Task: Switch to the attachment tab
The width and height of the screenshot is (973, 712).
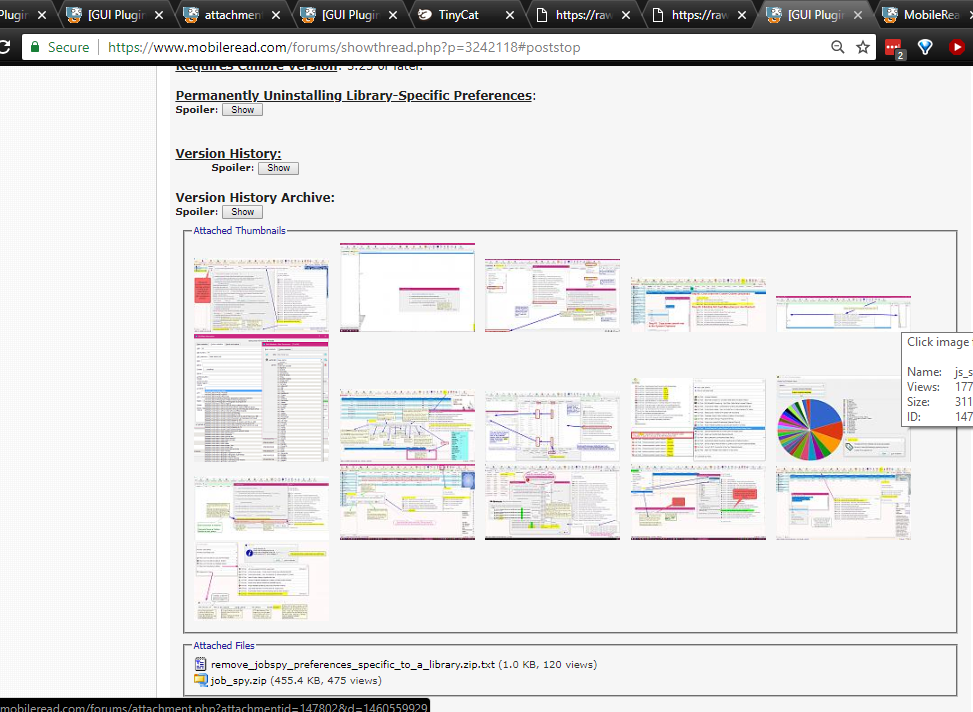Action: pyautogui.click(x=233, y=15)
